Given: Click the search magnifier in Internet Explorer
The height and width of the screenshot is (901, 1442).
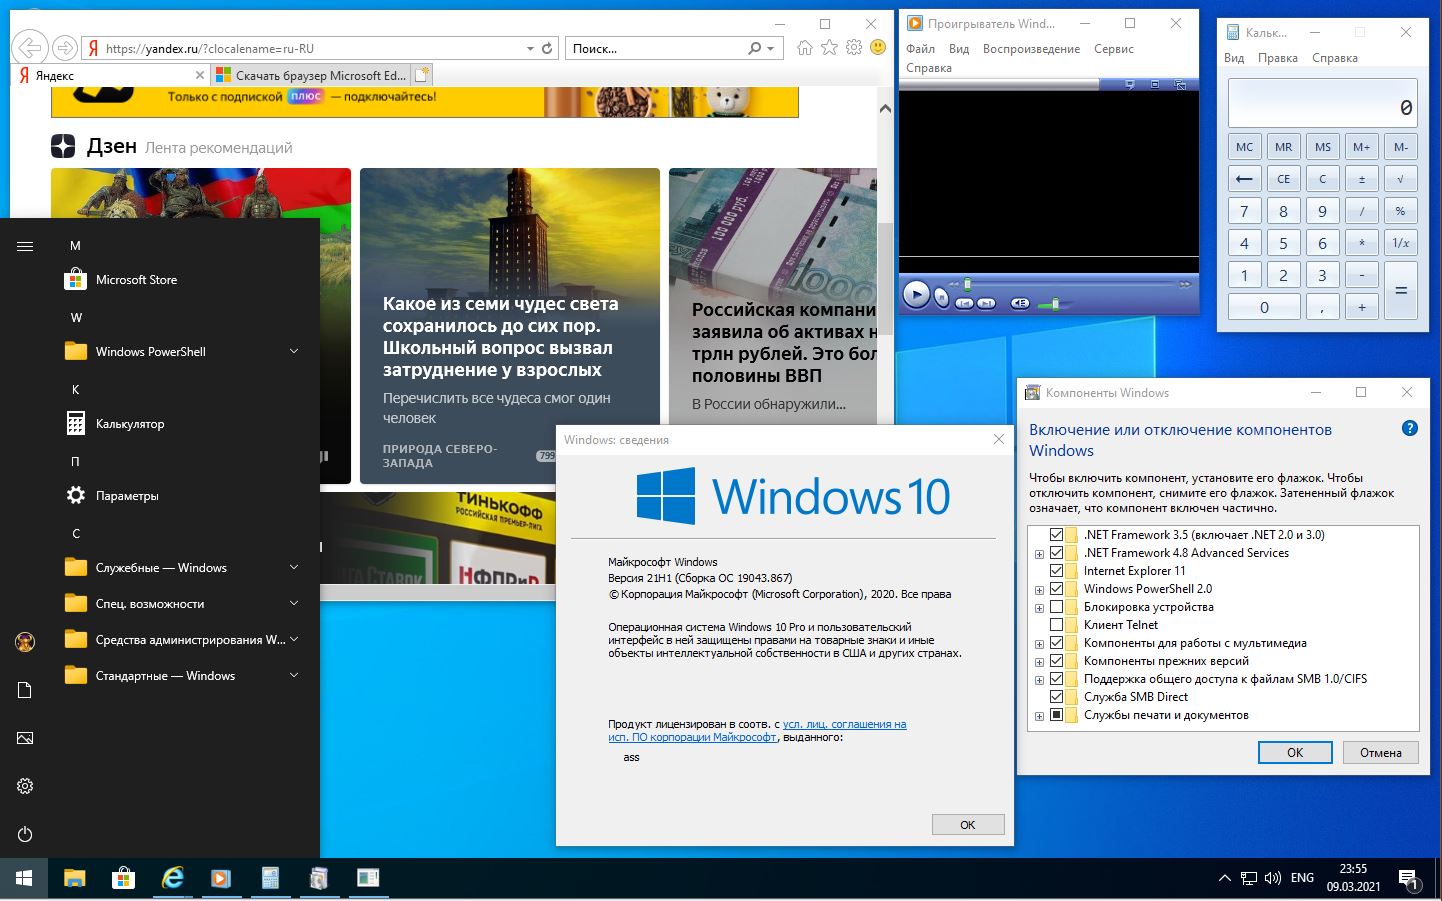Looking at the screenshot, I should [755, 48].
